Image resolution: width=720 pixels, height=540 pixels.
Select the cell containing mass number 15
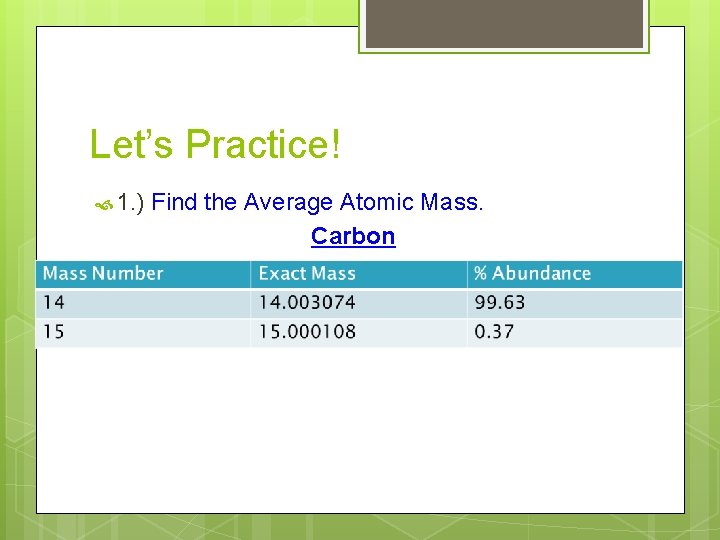(x=143, y=332)
